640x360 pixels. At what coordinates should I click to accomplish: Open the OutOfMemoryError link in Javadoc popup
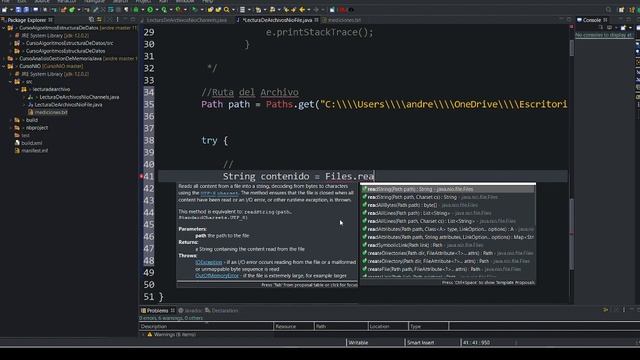tap(217, 276)
